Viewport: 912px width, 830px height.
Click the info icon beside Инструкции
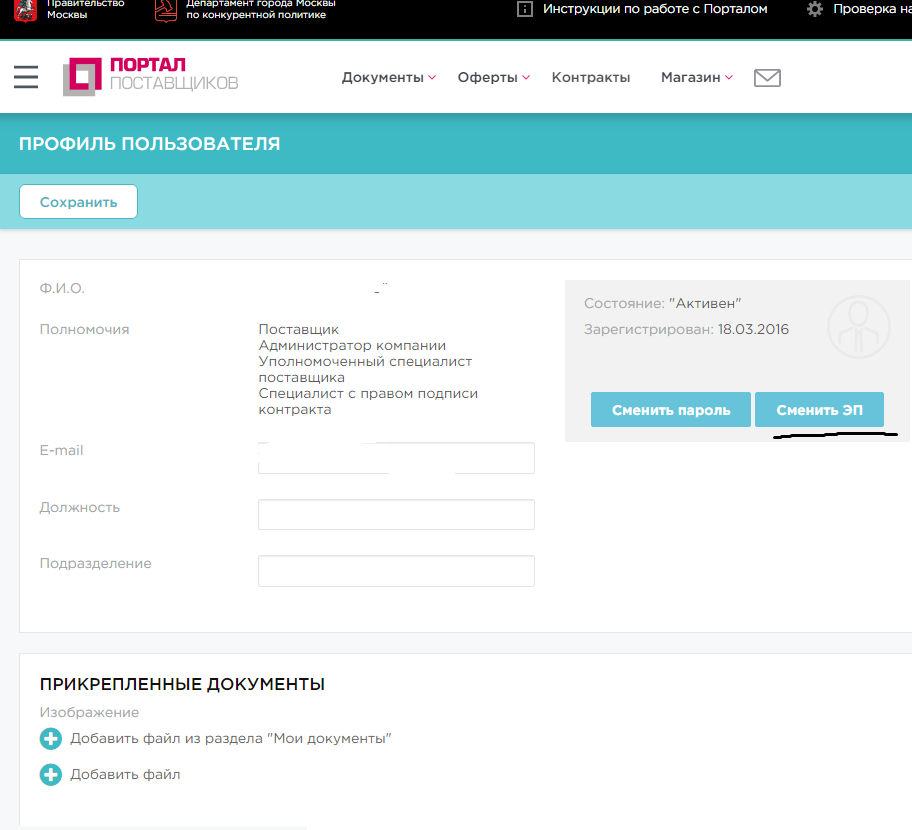[x=524, y=9]
